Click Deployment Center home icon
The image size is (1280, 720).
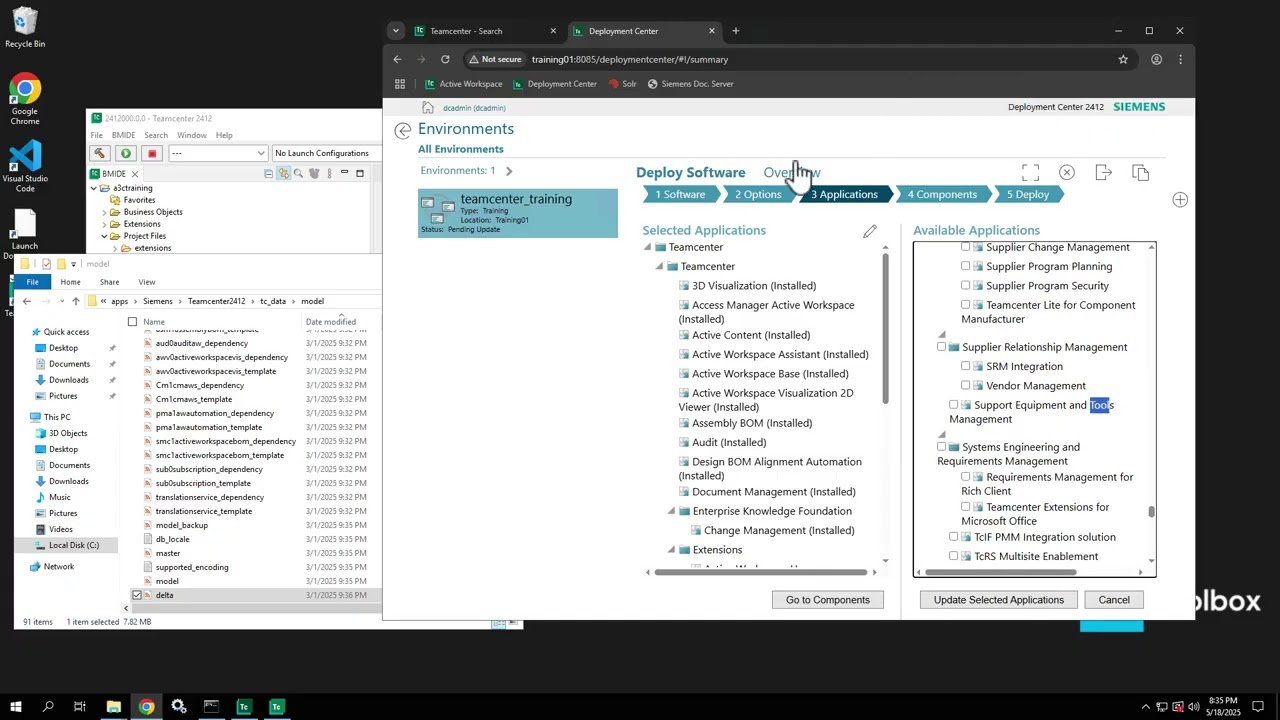(427, 108)
